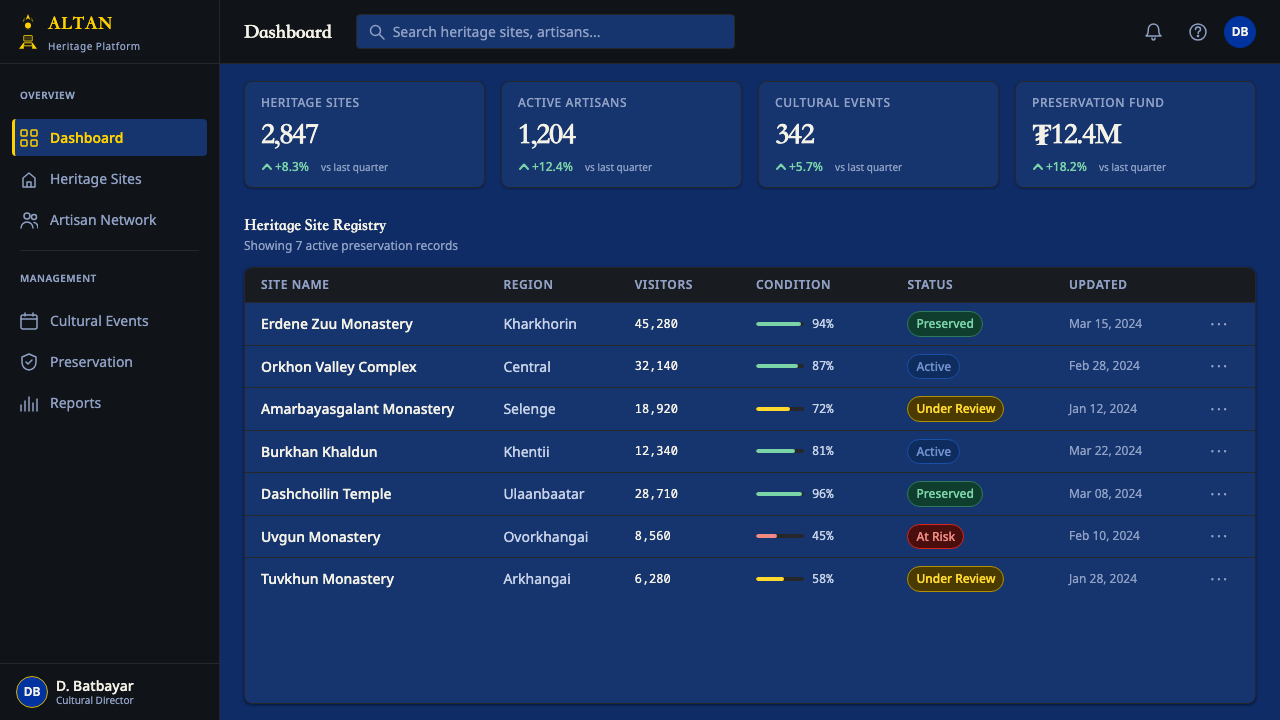
Task: Focus the search heritage sites field
Action: (x=545, y=32)
